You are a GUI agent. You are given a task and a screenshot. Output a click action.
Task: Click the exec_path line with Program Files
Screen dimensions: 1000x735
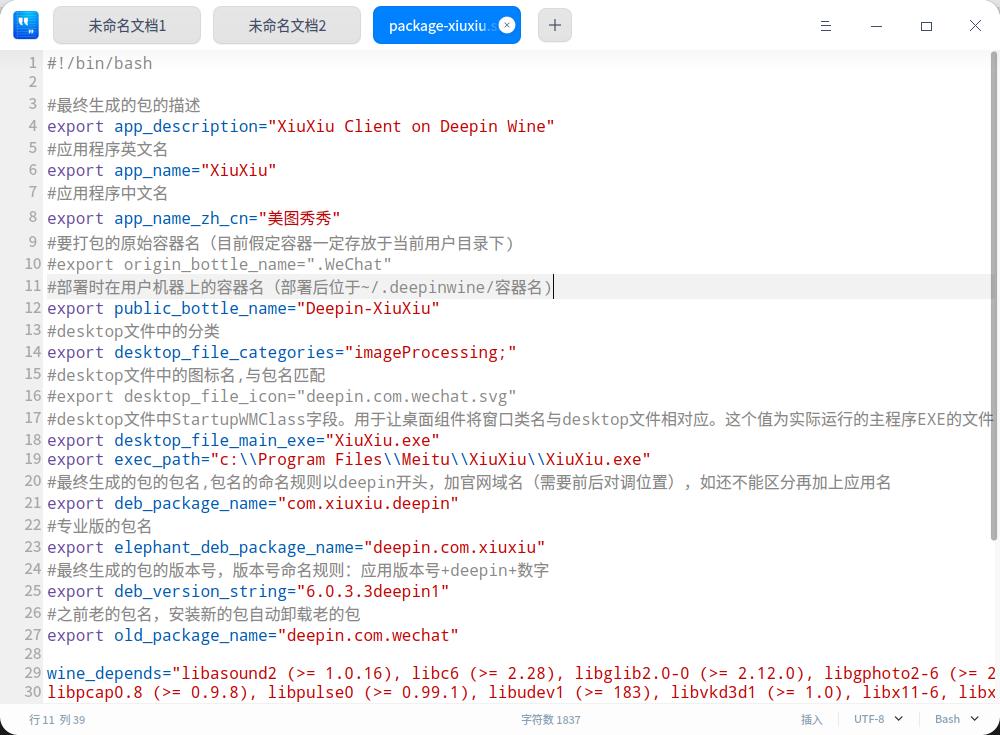click(349, 459)
